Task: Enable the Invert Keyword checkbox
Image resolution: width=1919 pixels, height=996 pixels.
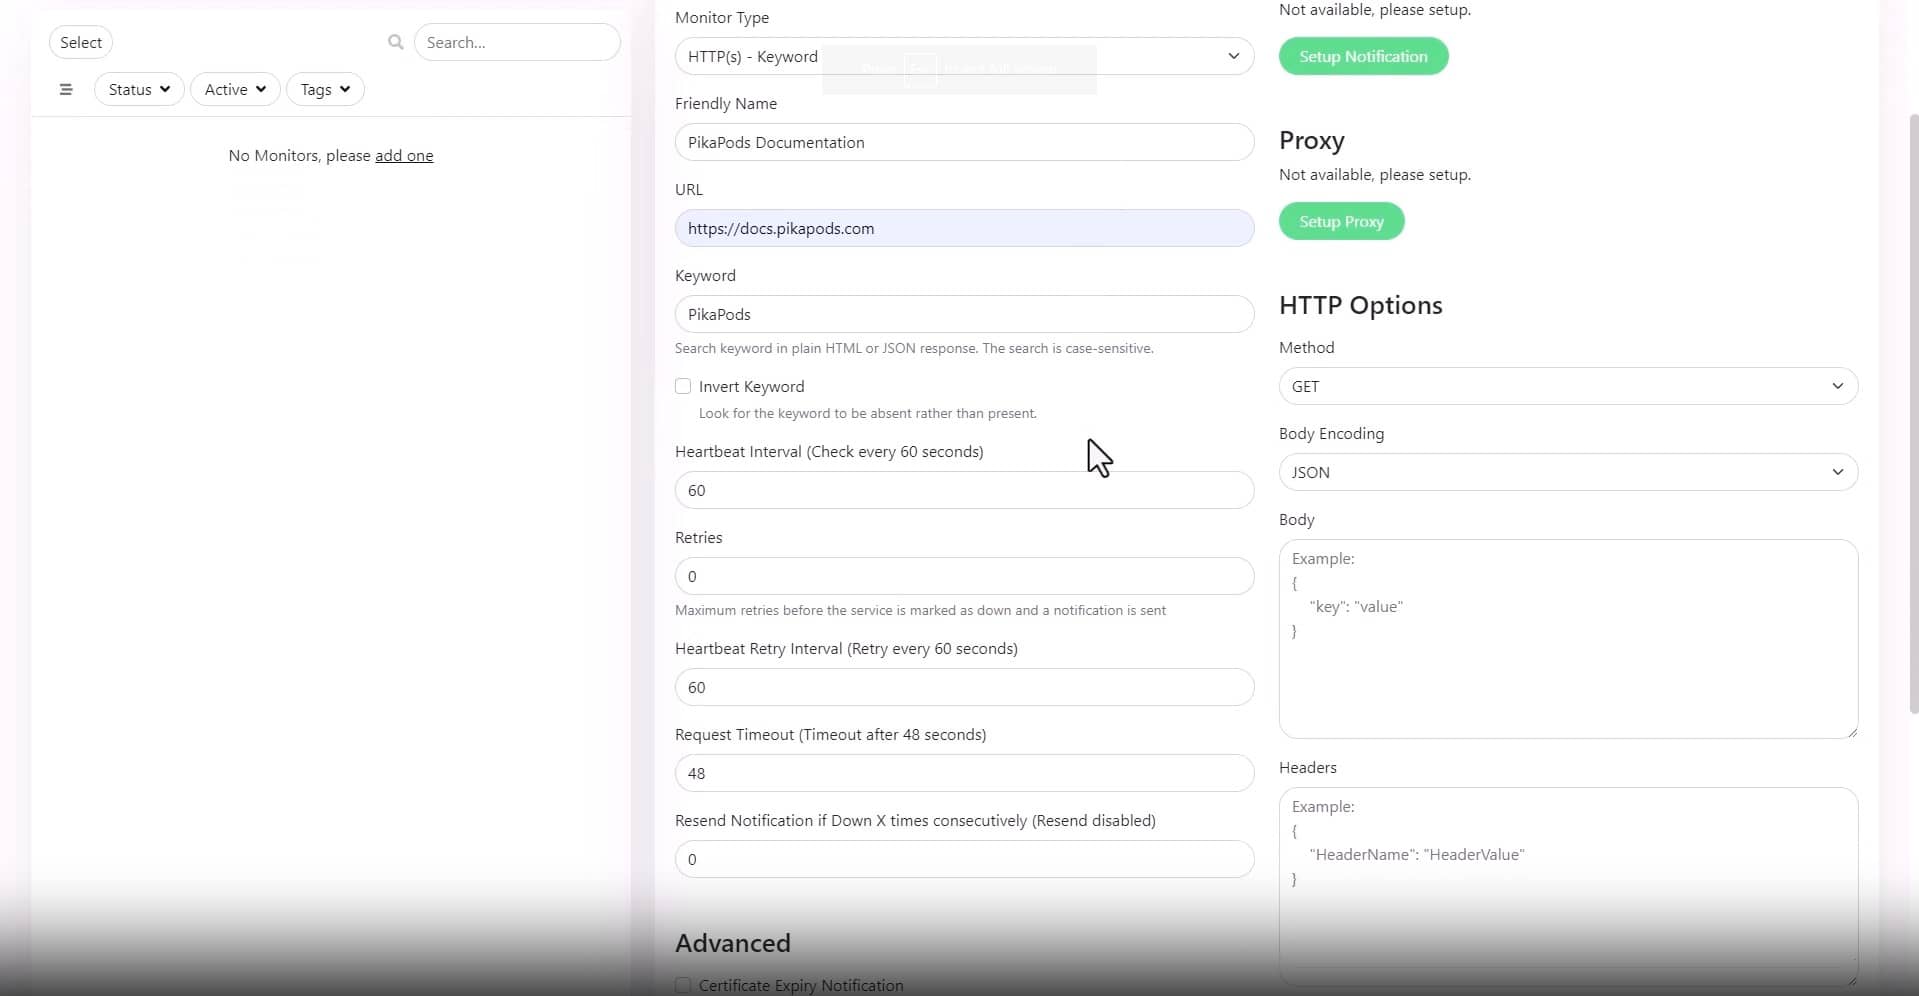Action: (x=683, y=386)
